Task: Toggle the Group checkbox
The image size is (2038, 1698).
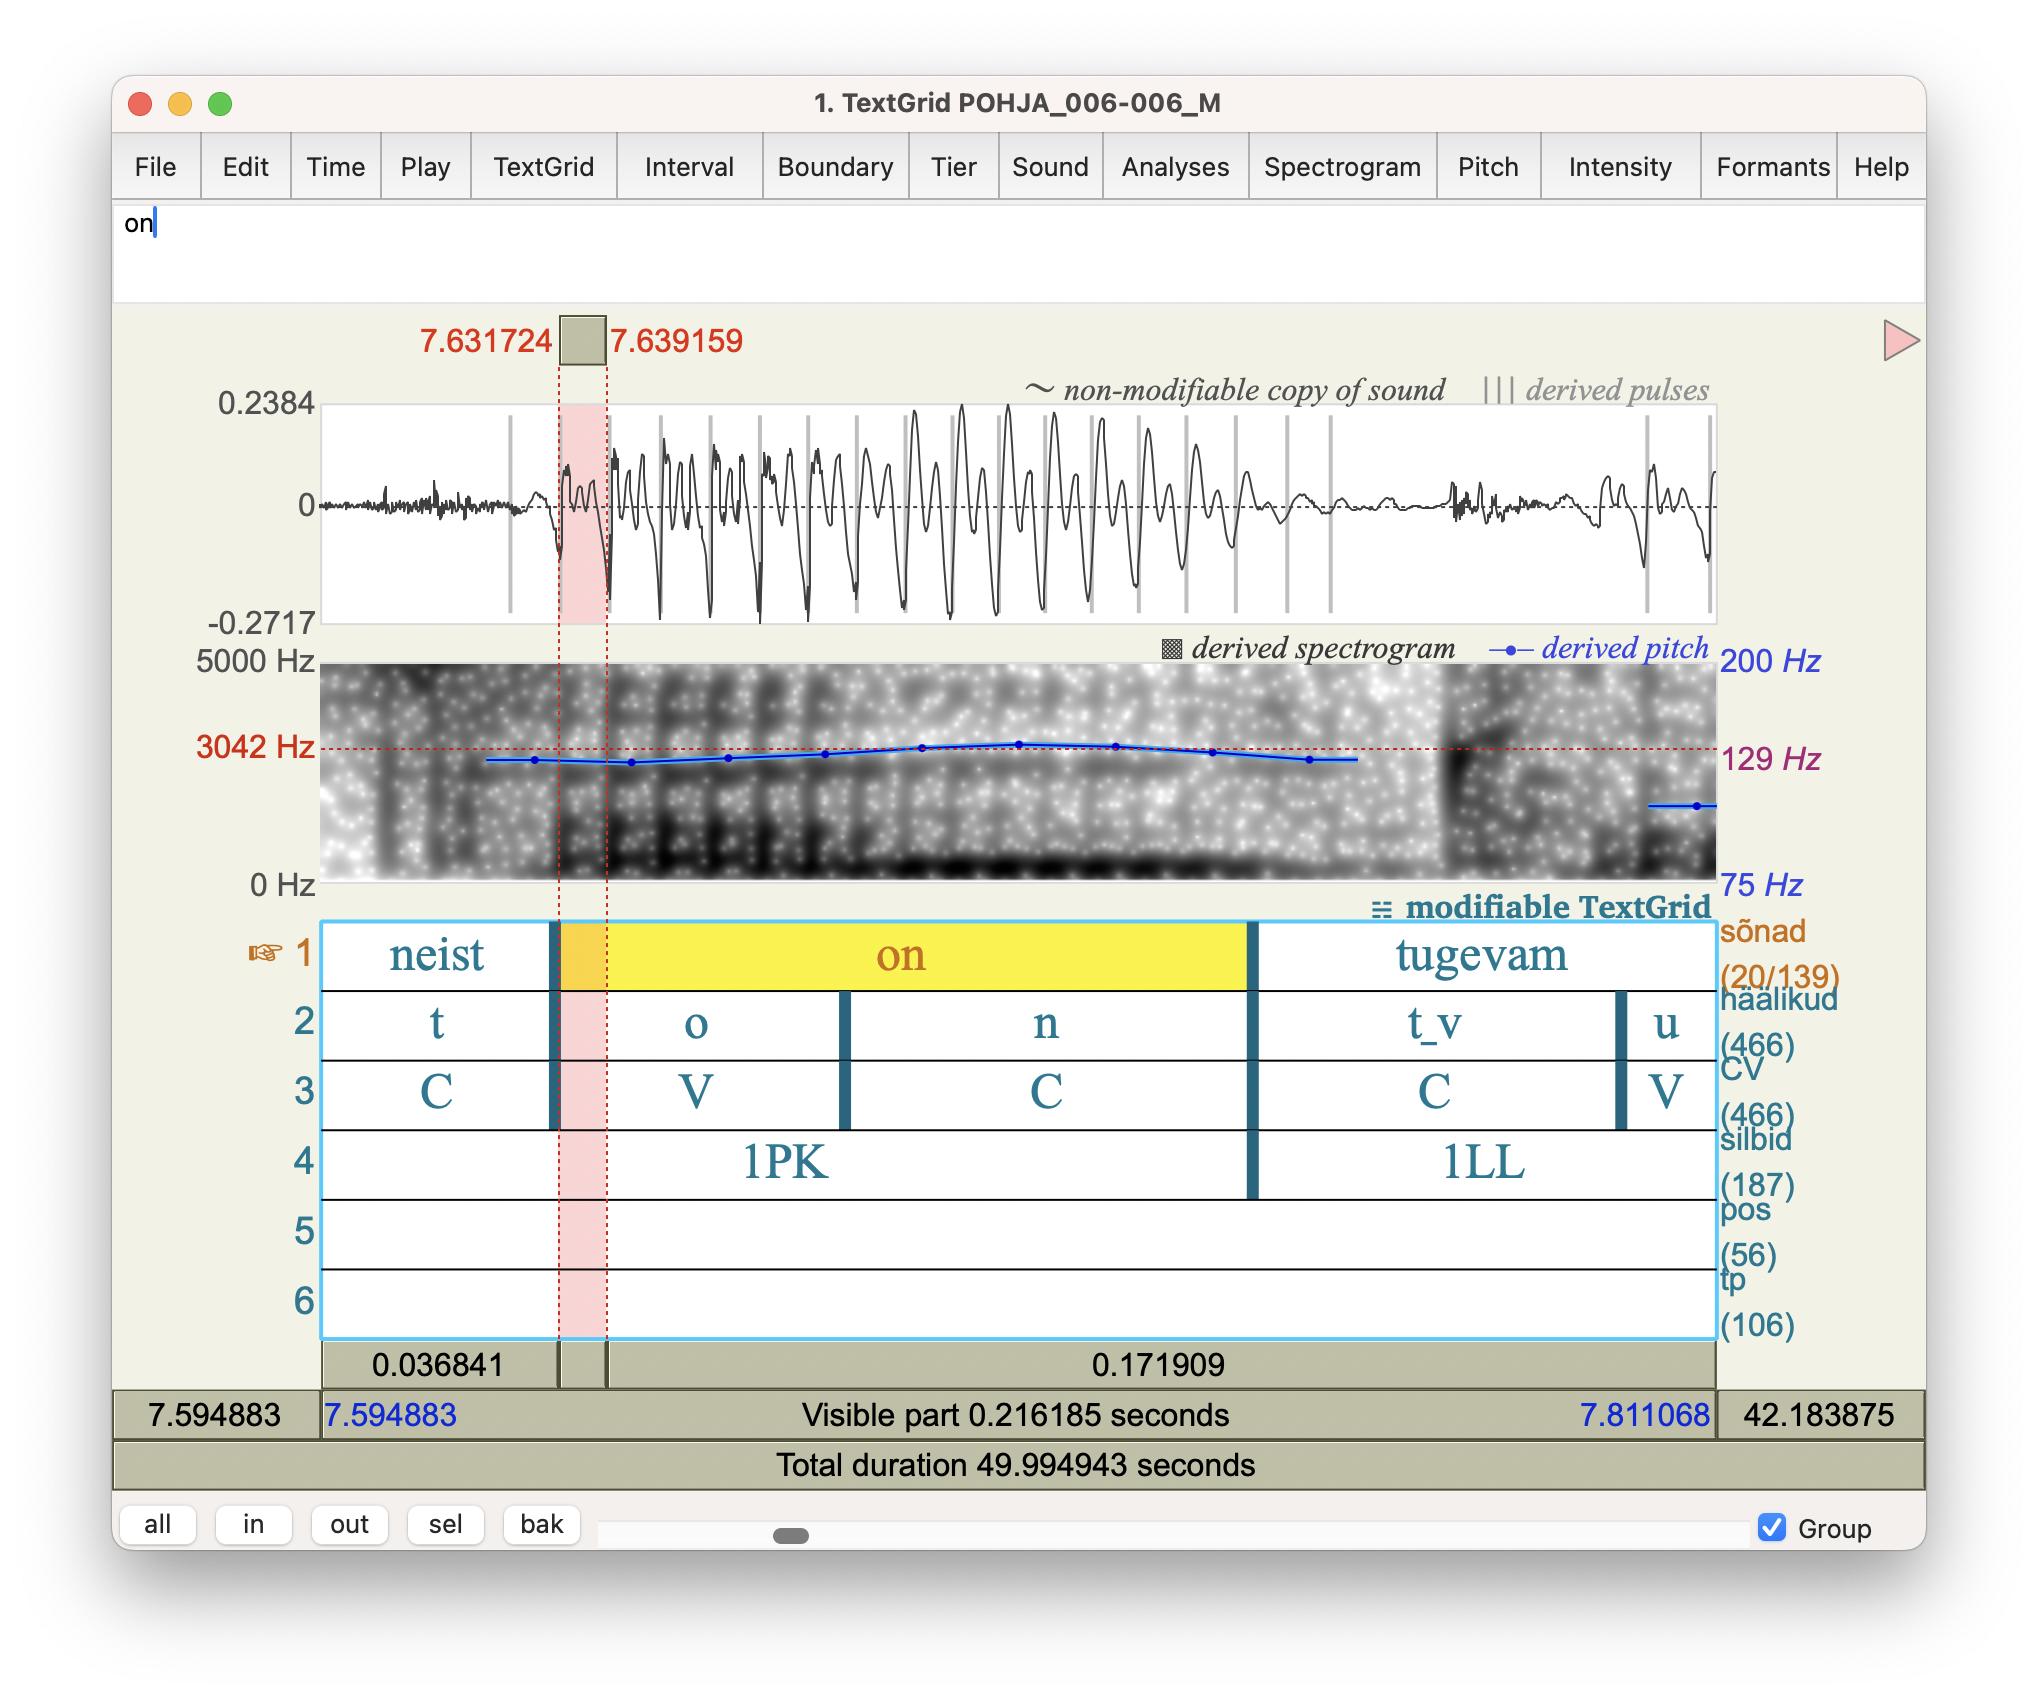Action: coord(1772,1528)
